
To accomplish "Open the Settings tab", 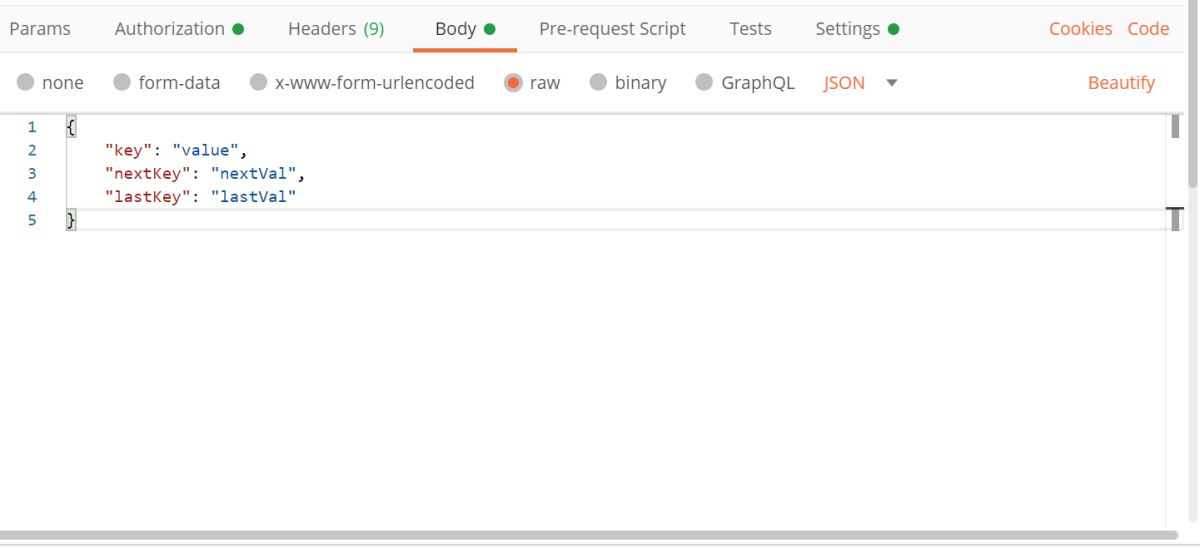I will point(857,29).
